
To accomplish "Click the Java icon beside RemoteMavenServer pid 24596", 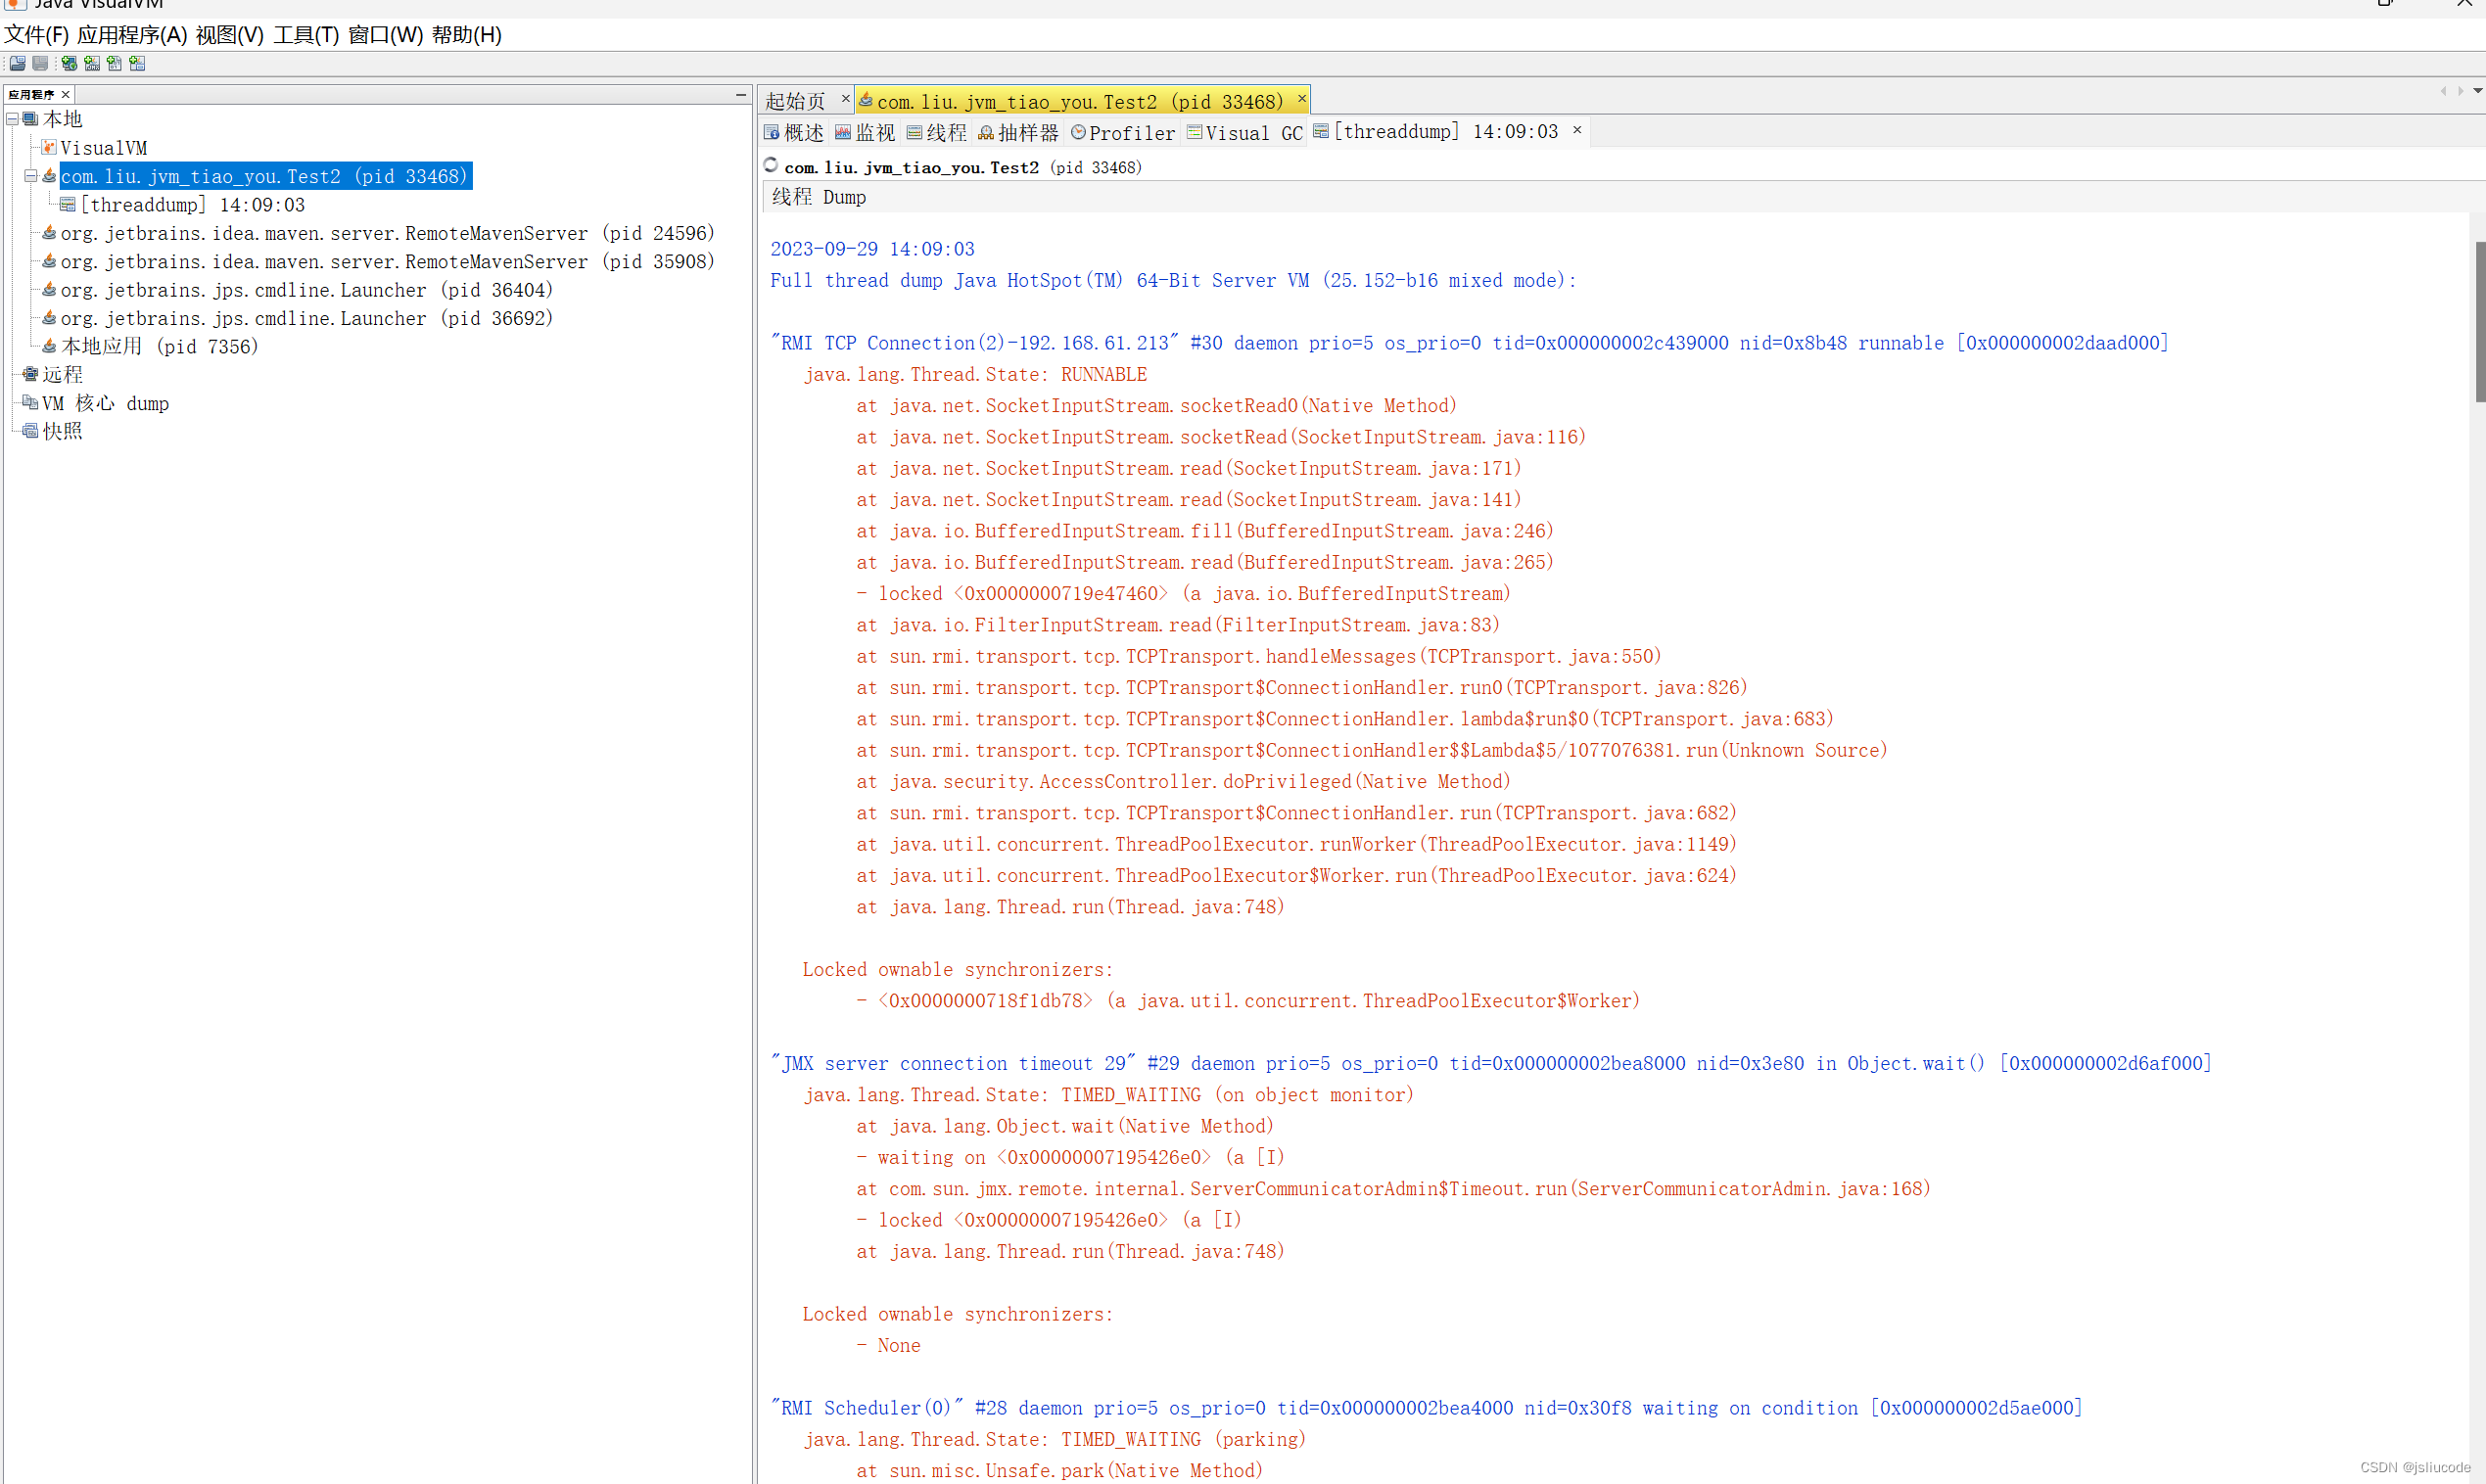I will pyautogui.click(x=48, y=233).
